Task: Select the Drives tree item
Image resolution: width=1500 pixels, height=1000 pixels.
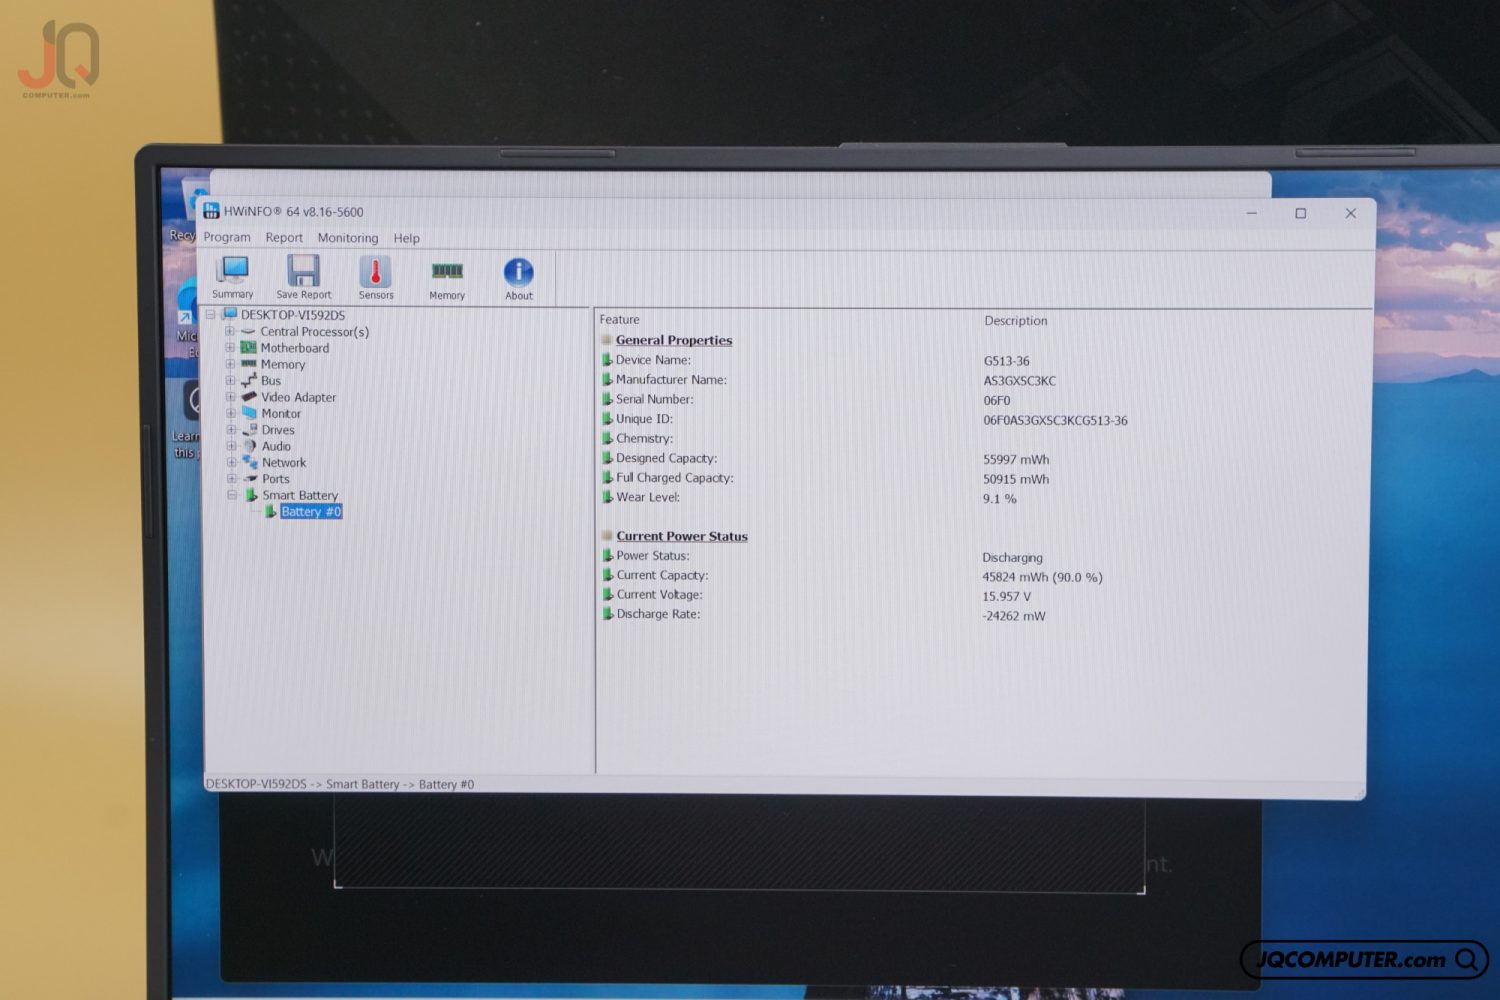Action: click(278, 430)
